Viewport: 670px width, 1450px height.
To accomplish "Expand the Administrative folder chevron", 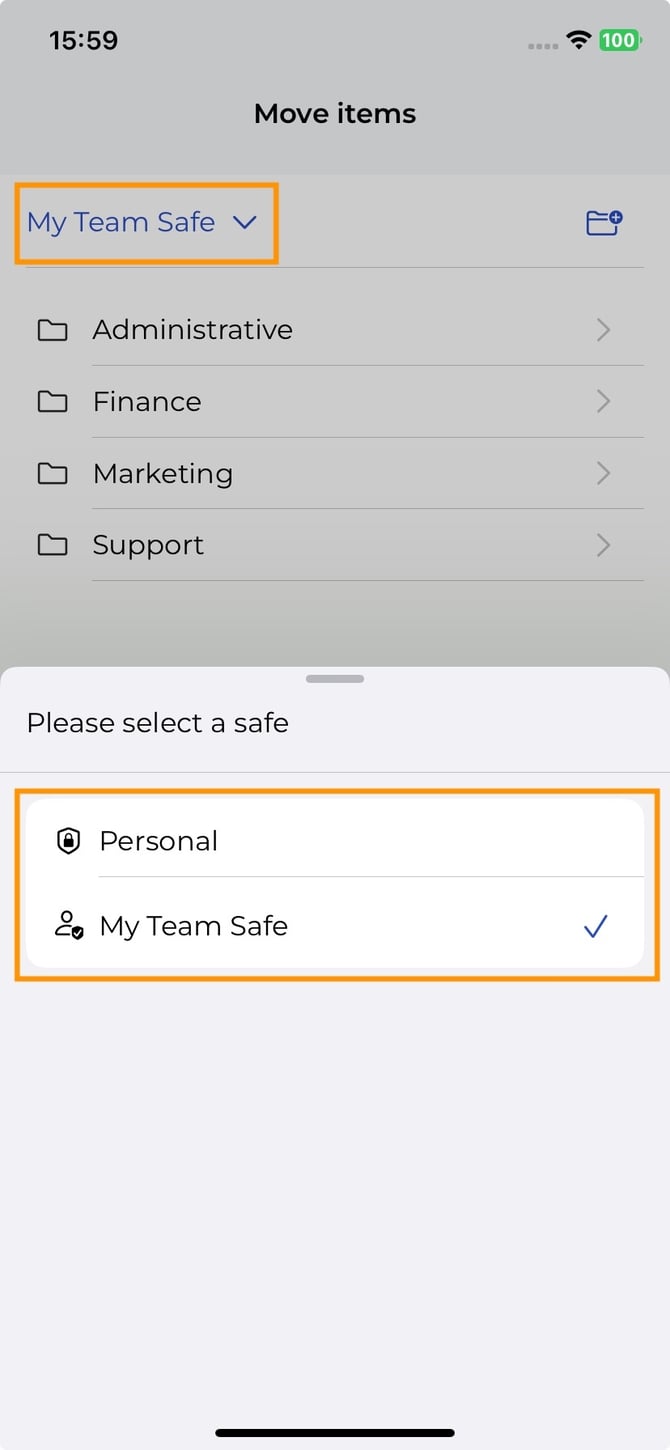I will point(603,330).
